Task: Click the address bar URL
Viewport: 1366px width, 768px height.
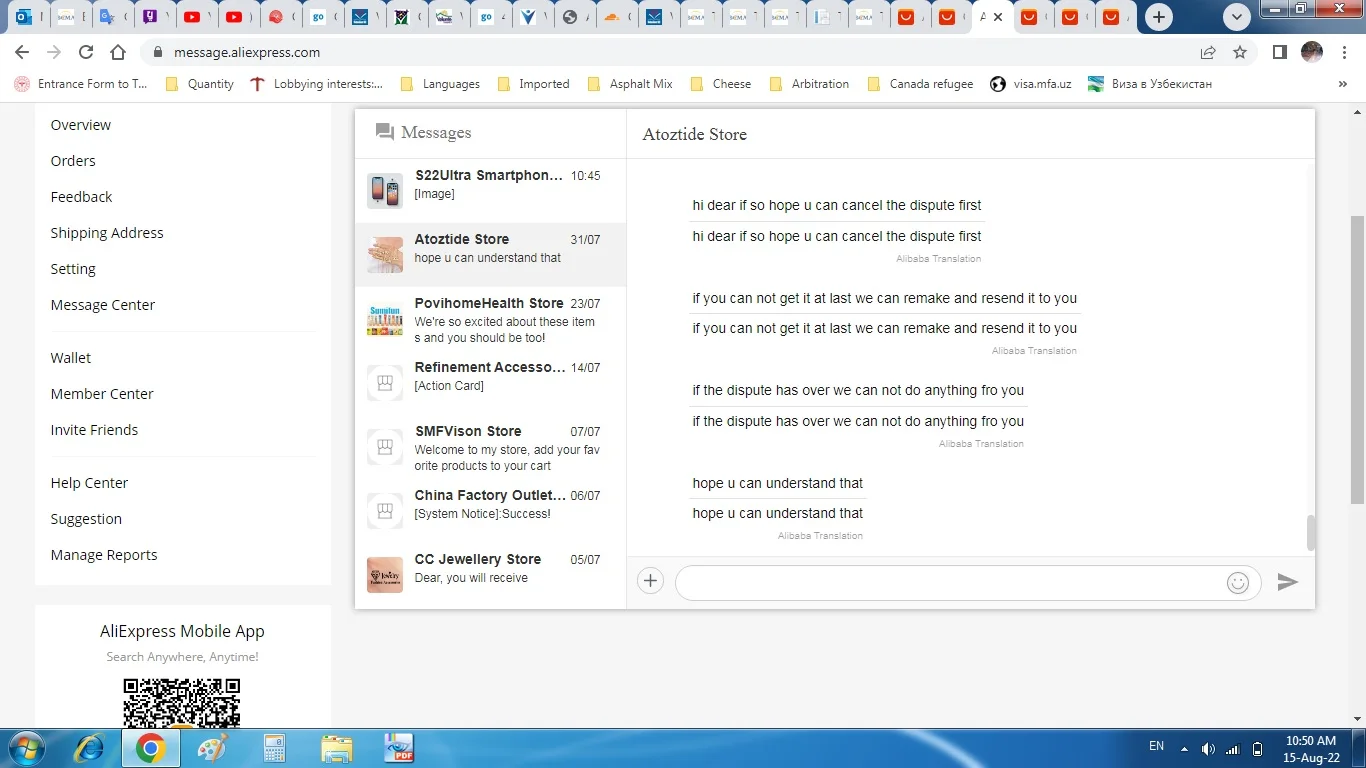Action: tap(247, 53)
